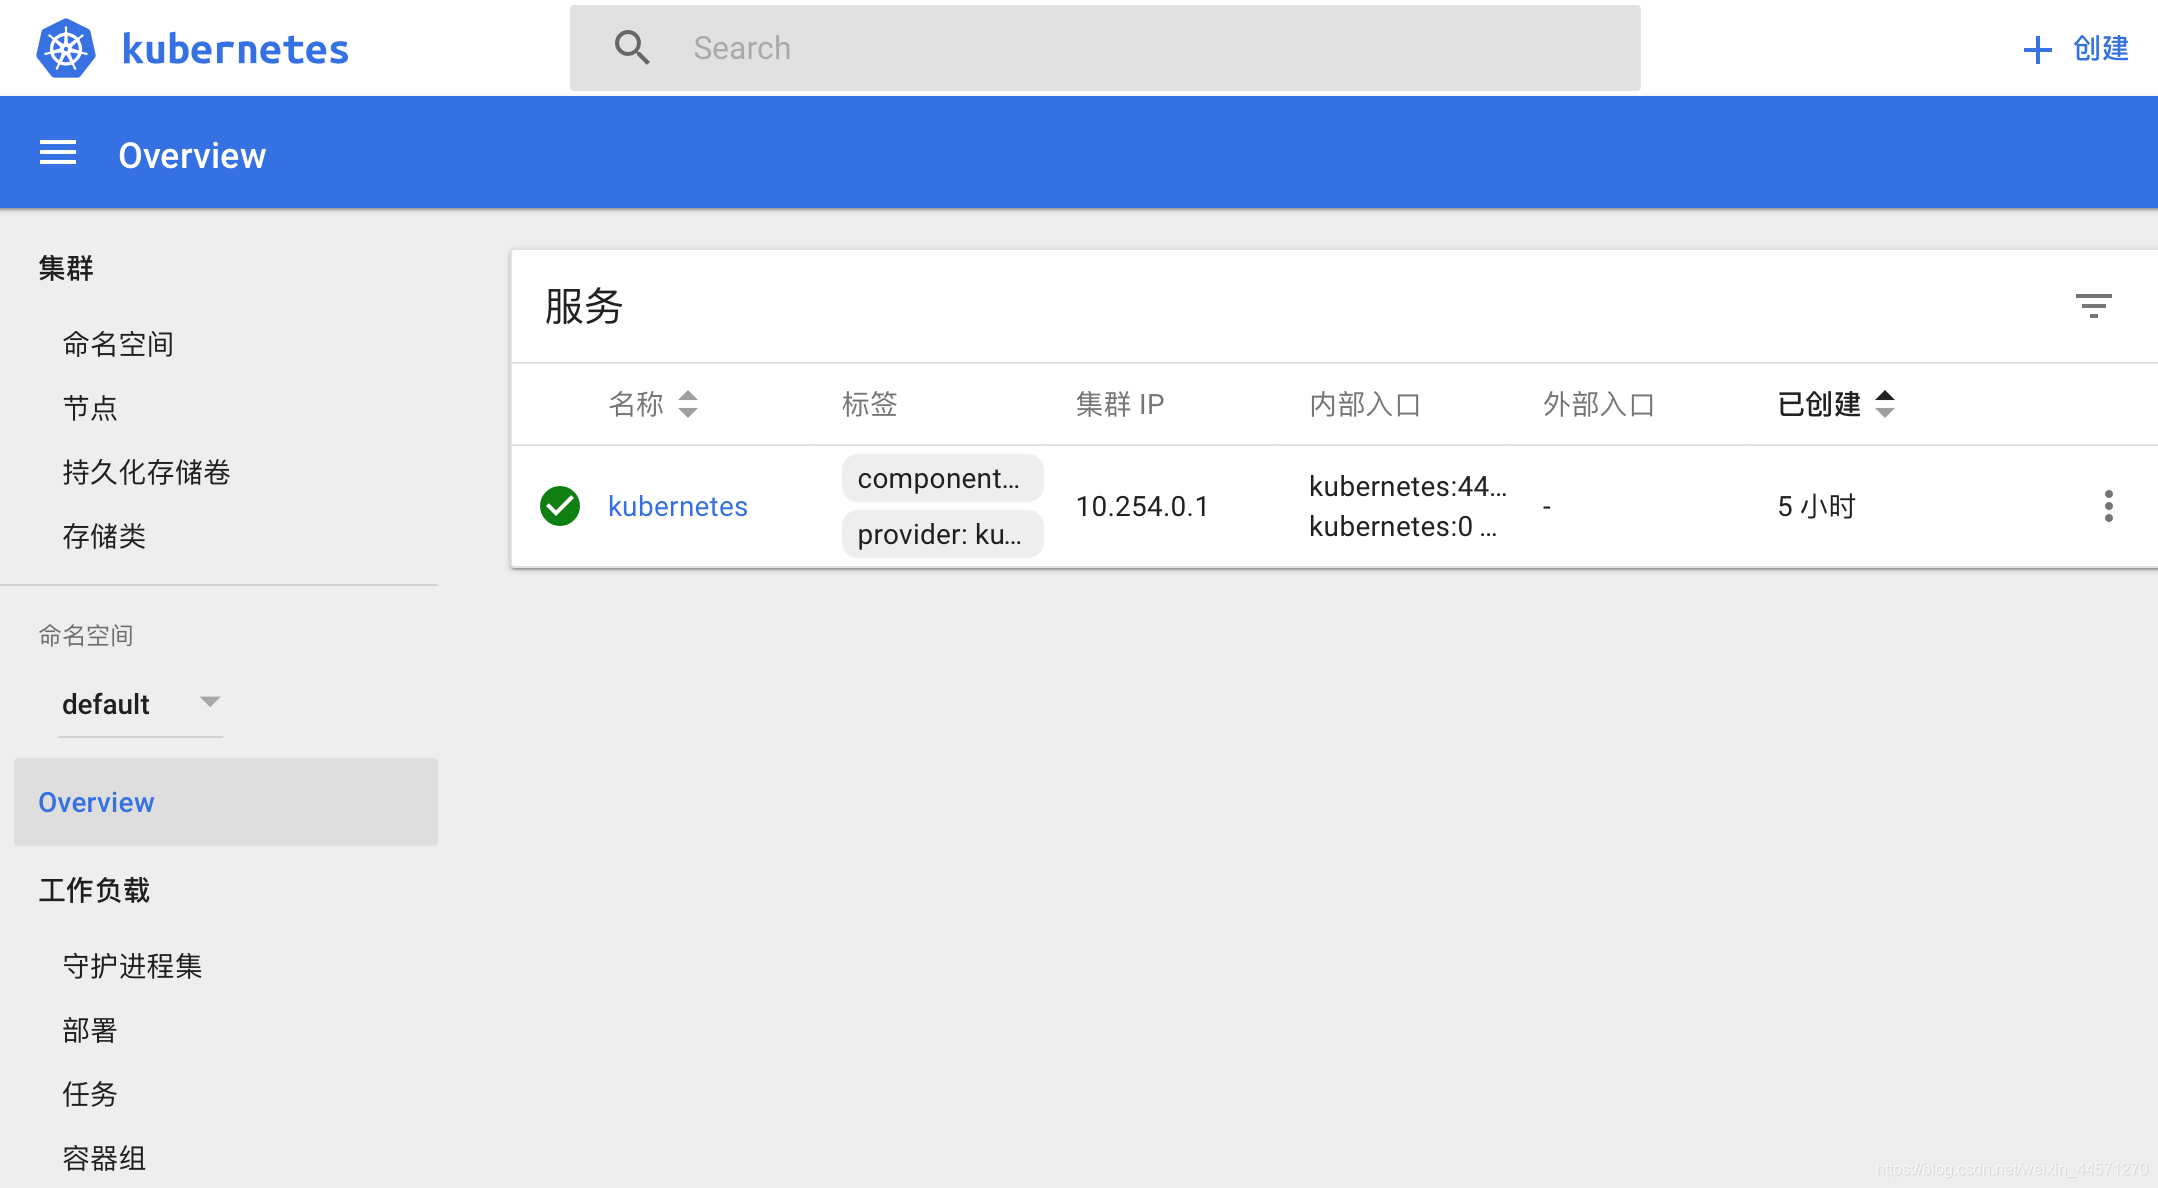Open 守护进程集 daemon sets
Image resolution: width=2158 pixels, height=1188 pixels.
(x=132, y=966)
